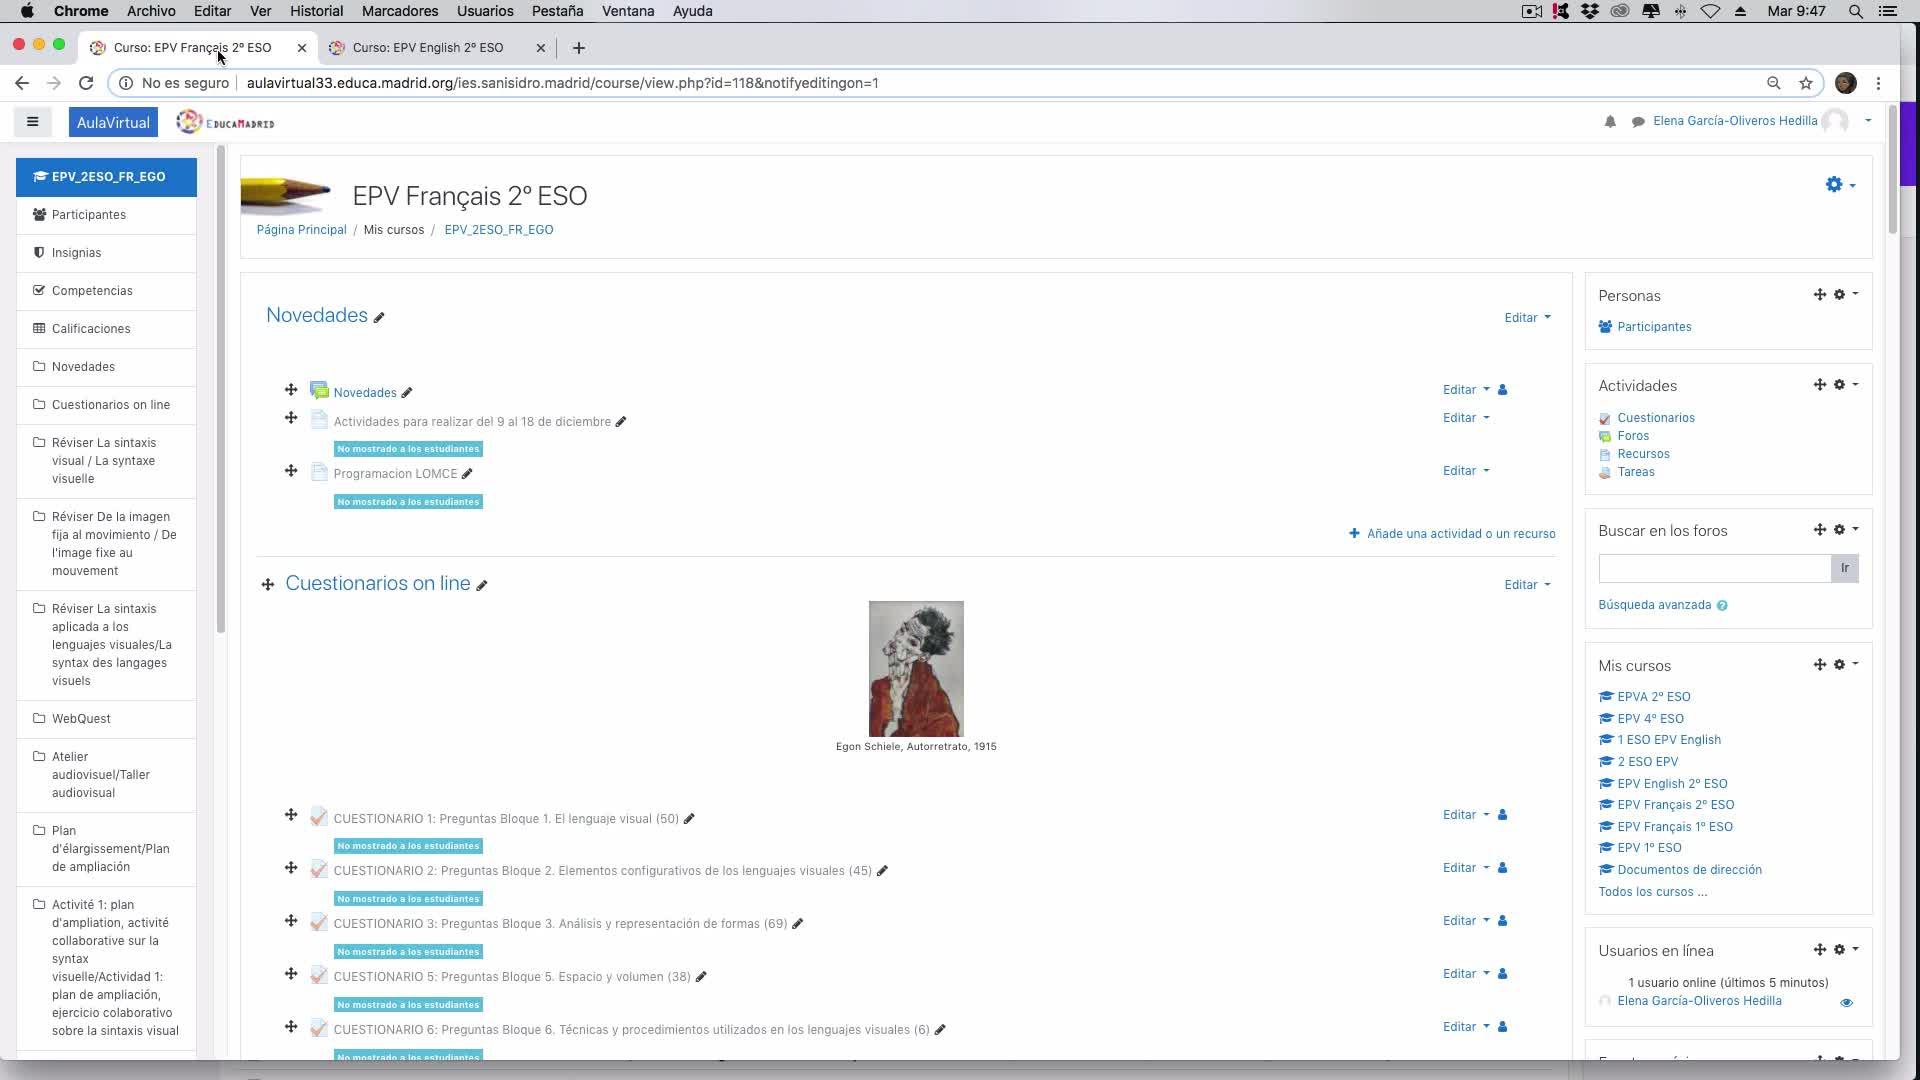The width and height of the screenshot is (1920, 1080).
Task: Click role assignment icon for CUESTIONARIO 1
Action: point(1503,815)
